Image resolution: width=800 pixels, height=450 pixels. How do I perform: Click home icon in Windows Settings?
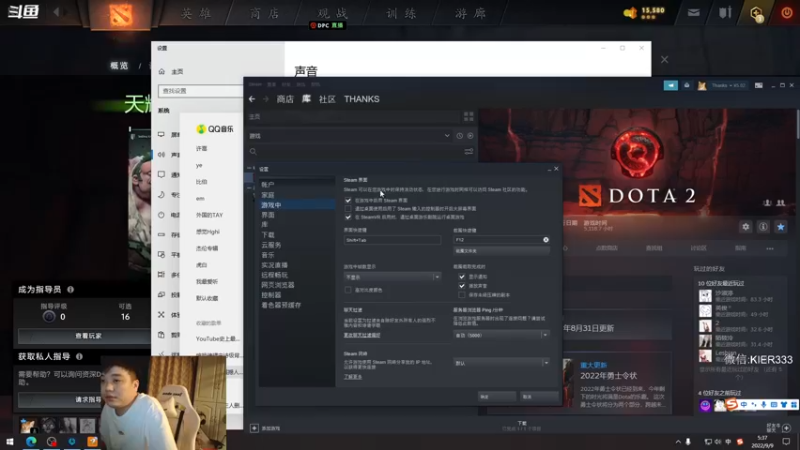coord(162,71)
